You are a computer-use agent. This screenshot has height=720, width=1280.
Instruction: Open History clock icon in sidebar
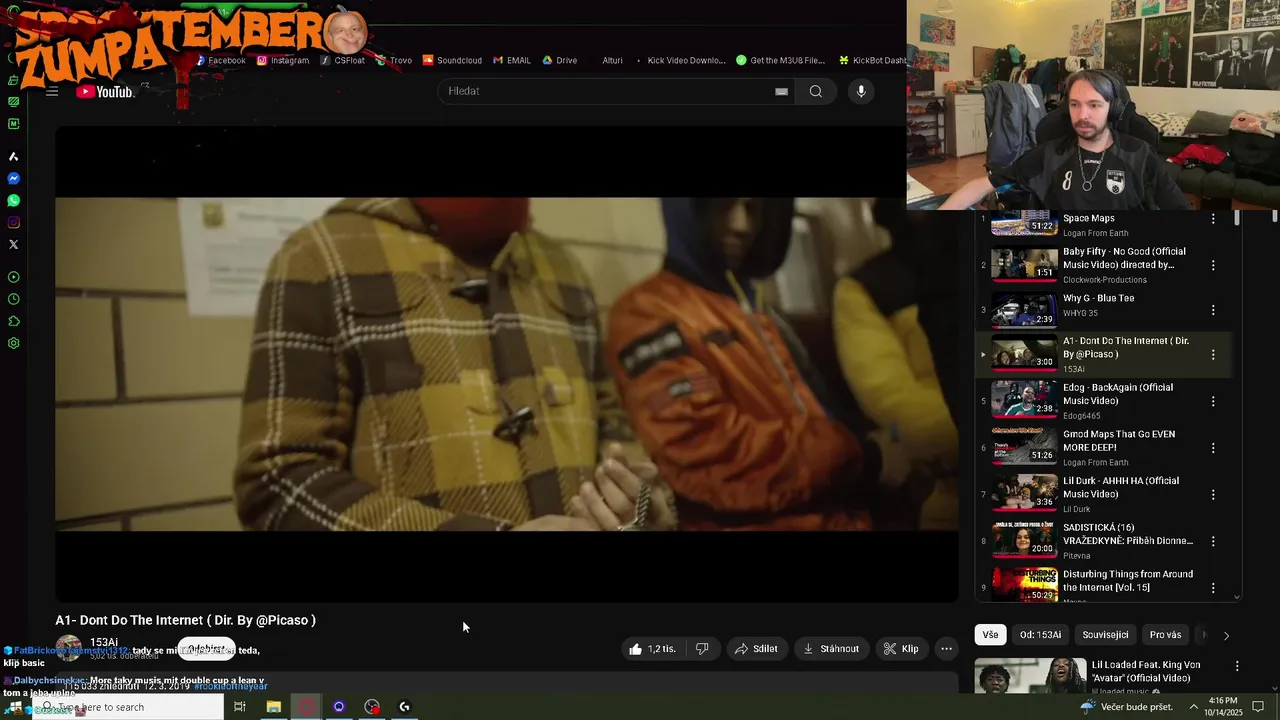(13, 299)
